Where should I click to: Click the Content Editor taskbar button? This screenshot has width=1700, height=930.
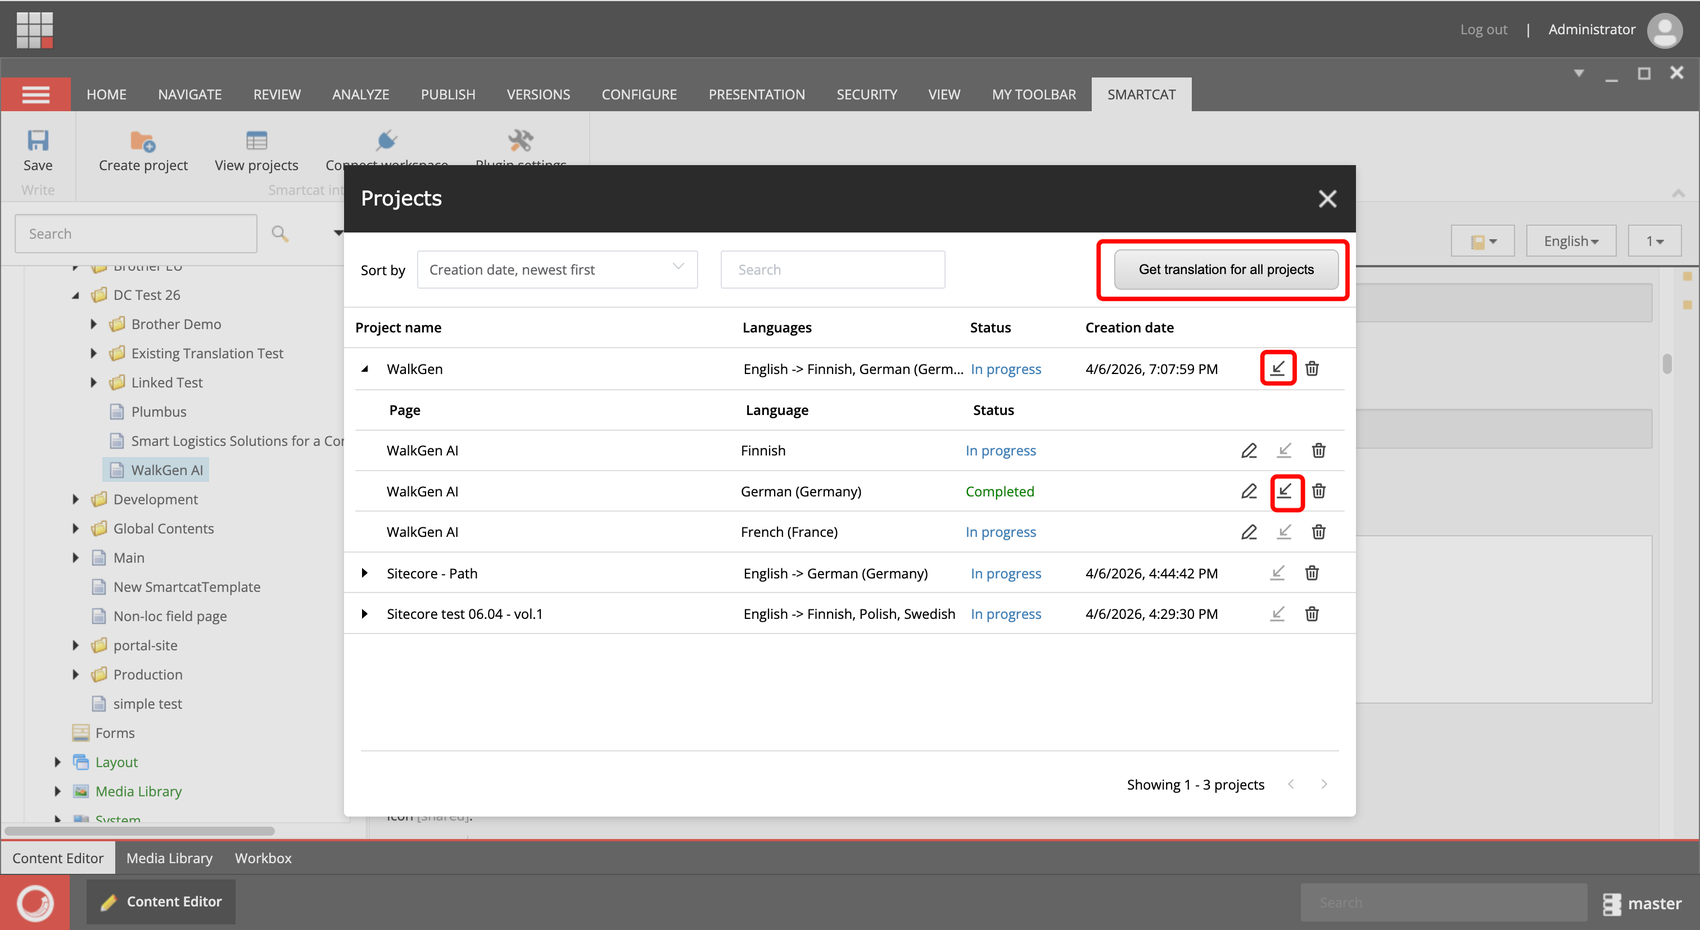point(161,902)
